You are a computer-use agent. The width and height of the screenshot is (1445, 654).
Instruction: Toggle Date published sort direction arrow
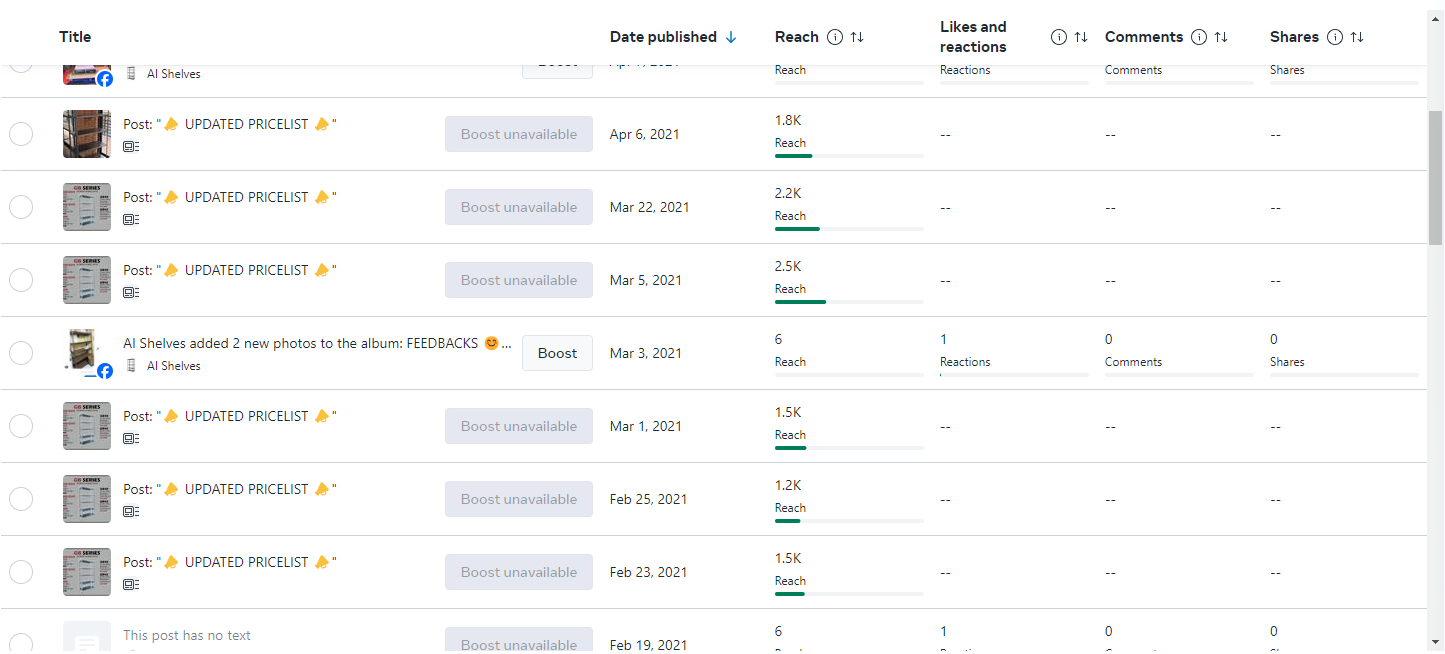[x=731, y=37]
